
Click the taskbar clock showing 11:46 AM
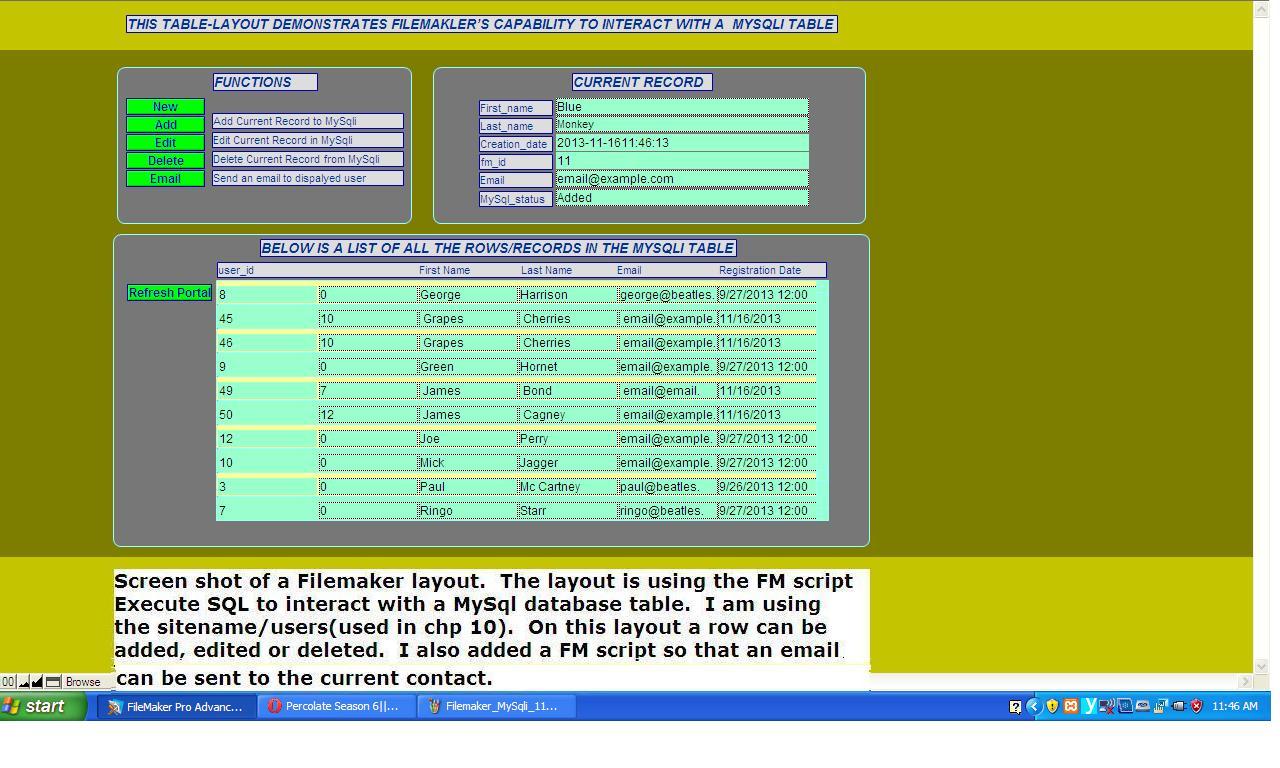click(1235, 706)
